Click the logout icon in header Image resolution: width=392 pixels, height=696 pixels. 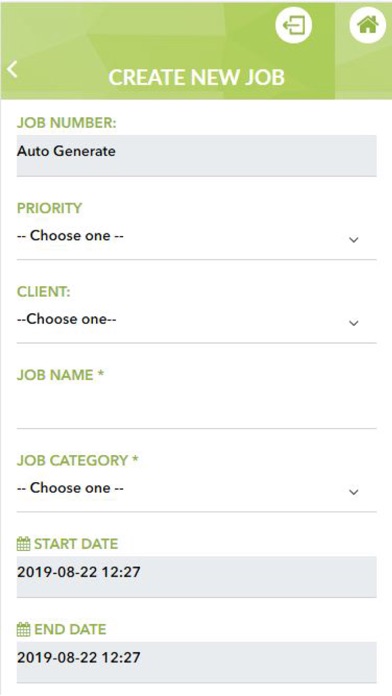click(293, 25)
